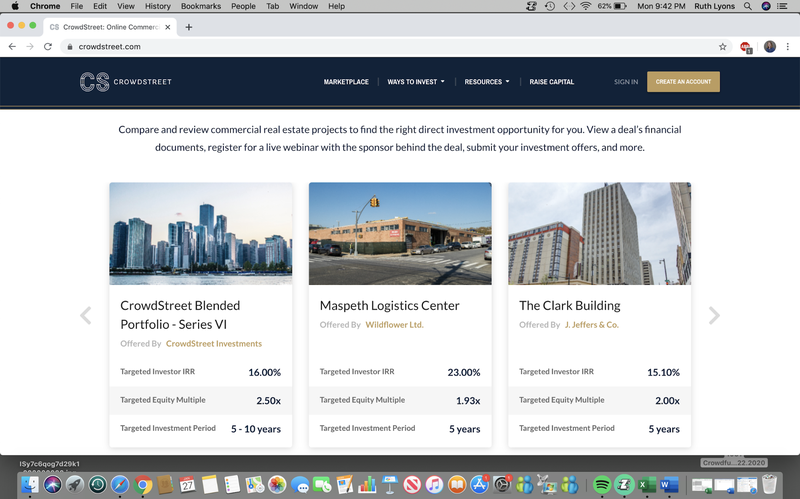Open FaceTime from the dock

pos(322,484)
